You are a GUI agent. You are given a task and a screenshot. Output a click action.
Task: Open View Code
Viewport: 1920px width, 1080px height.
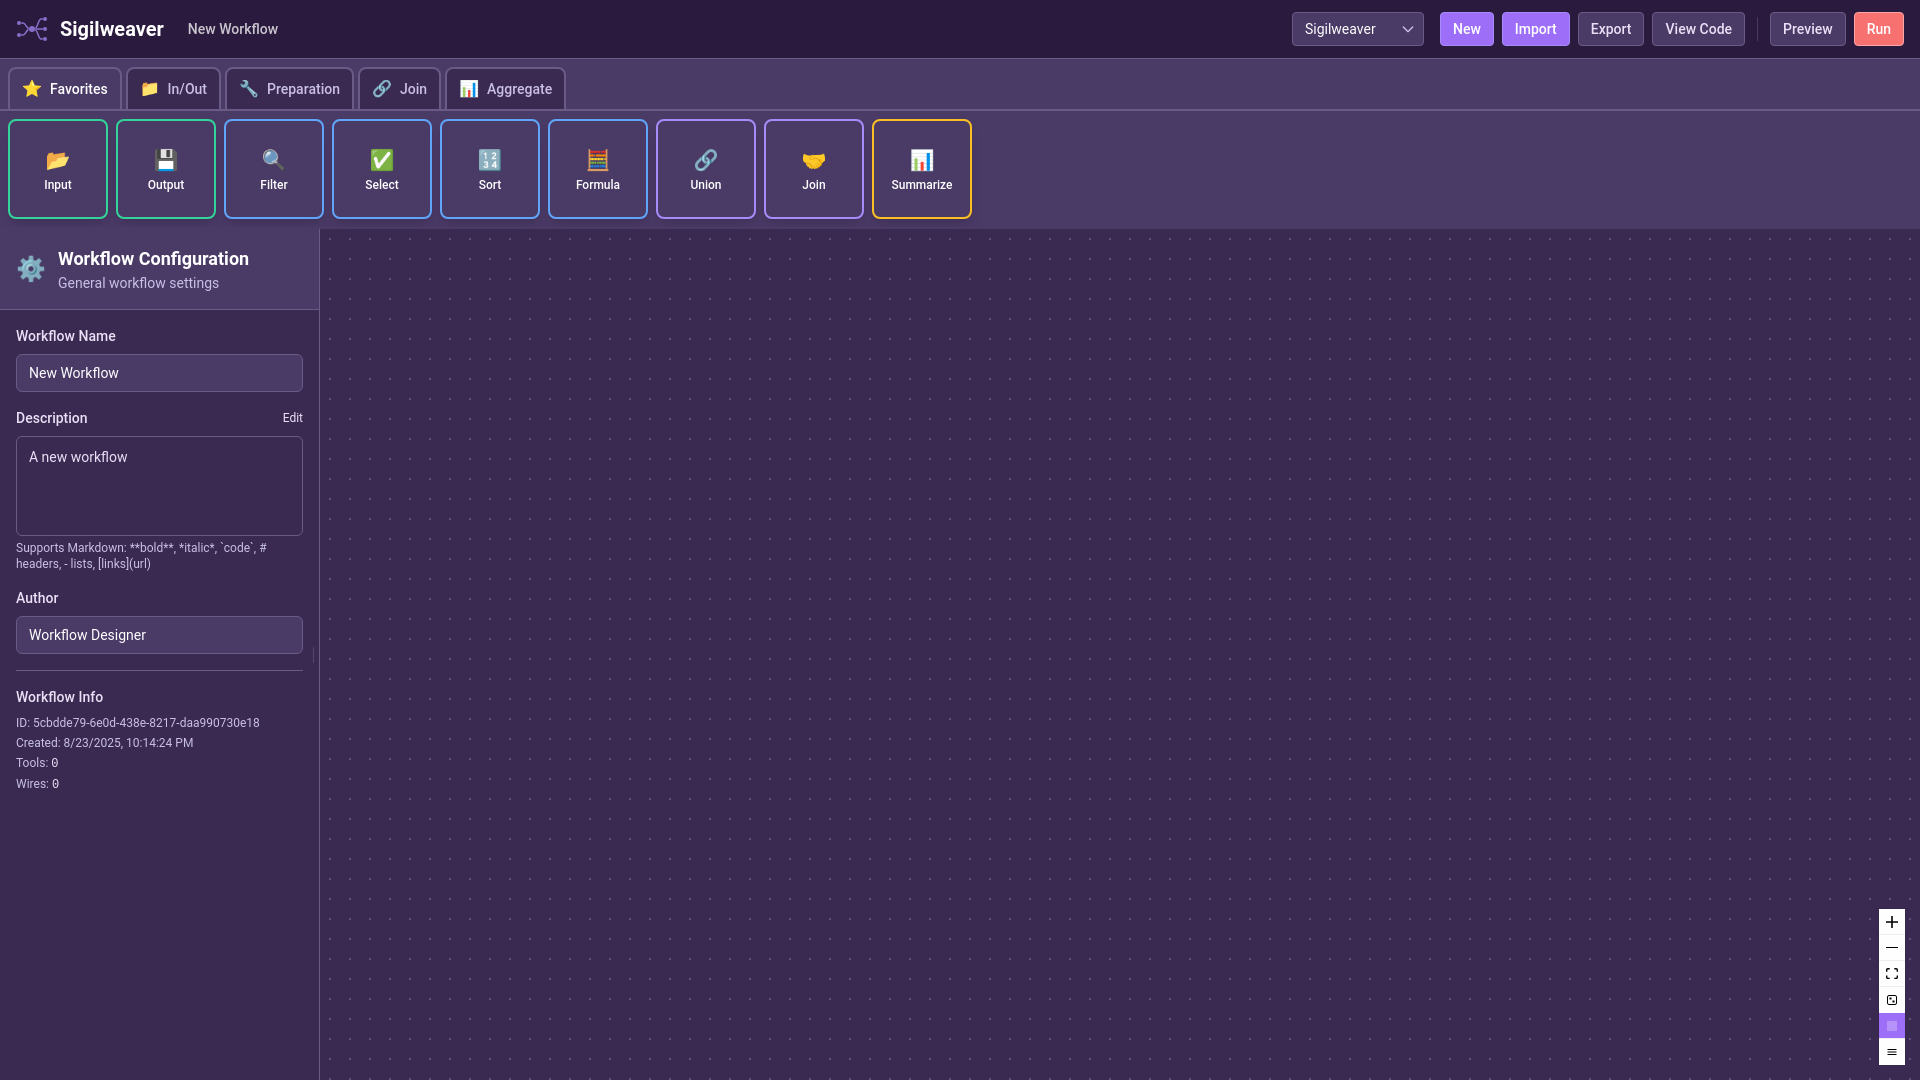1698,29
